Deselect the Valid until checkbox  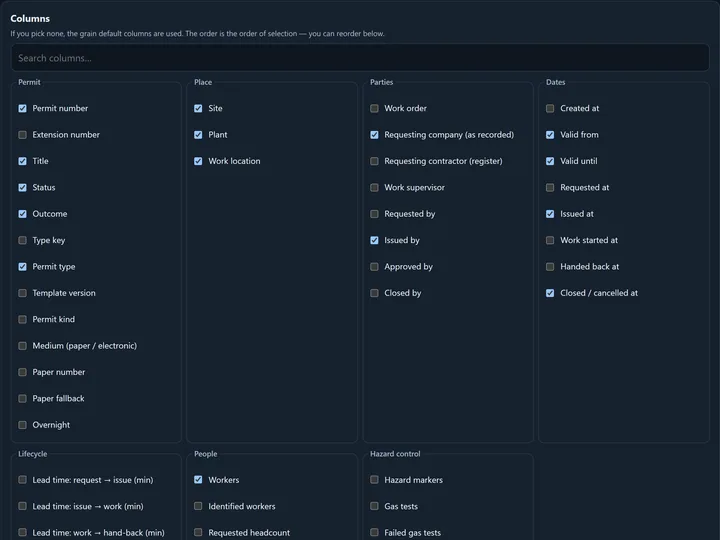click(550, 161)
